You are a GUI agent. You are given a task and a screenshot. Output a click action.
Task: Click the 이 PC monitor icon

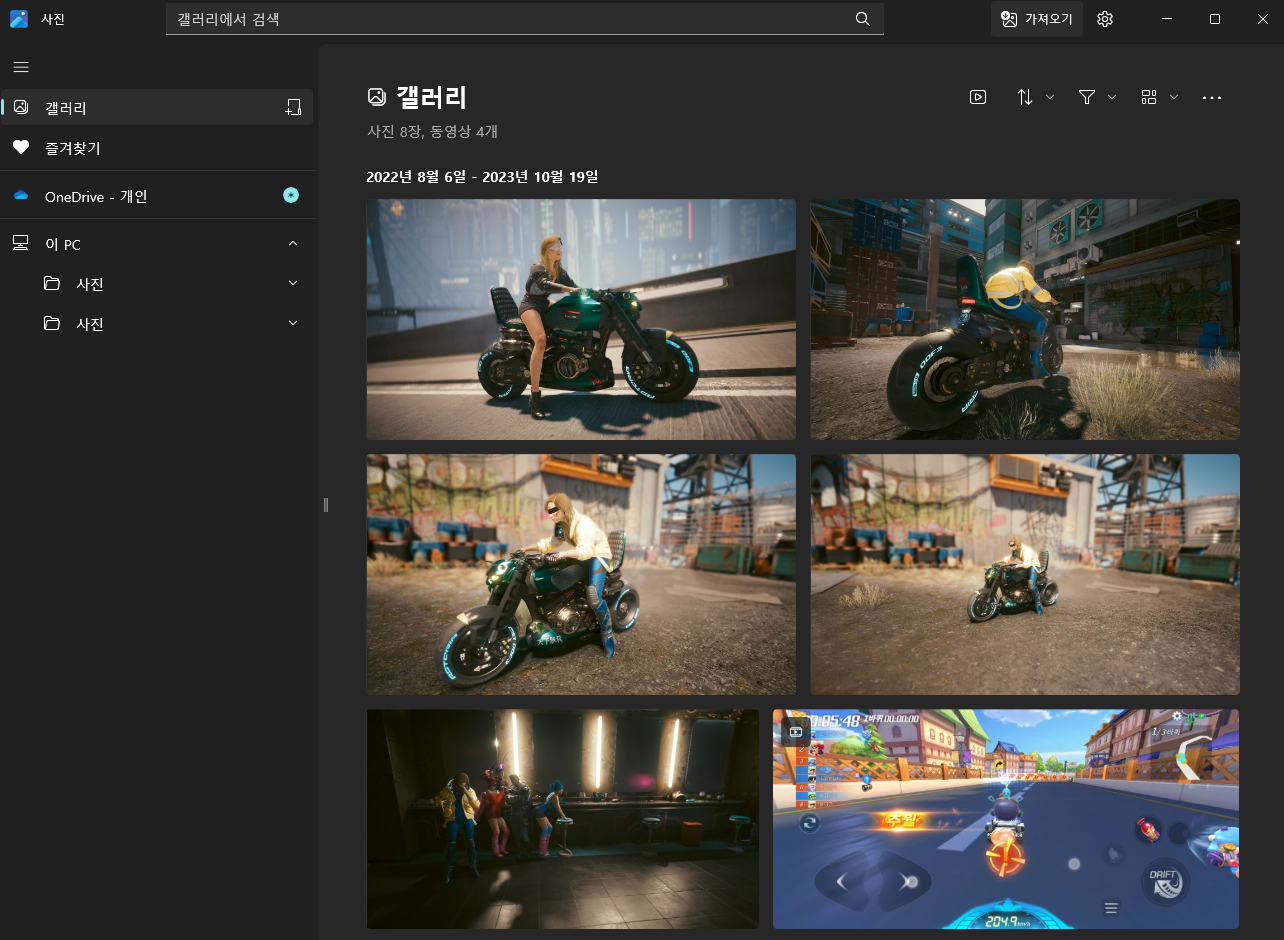point(21,244)
